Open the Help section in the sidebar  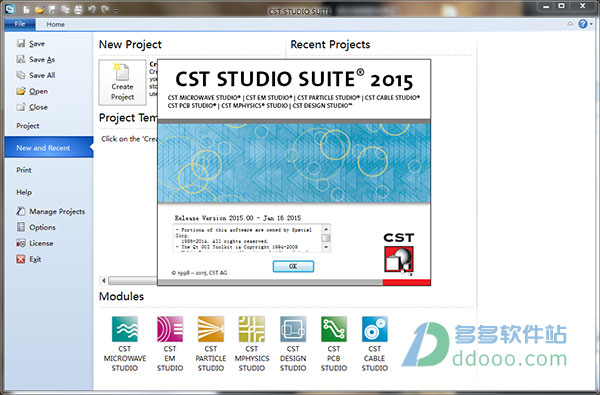tap(24, 192)
